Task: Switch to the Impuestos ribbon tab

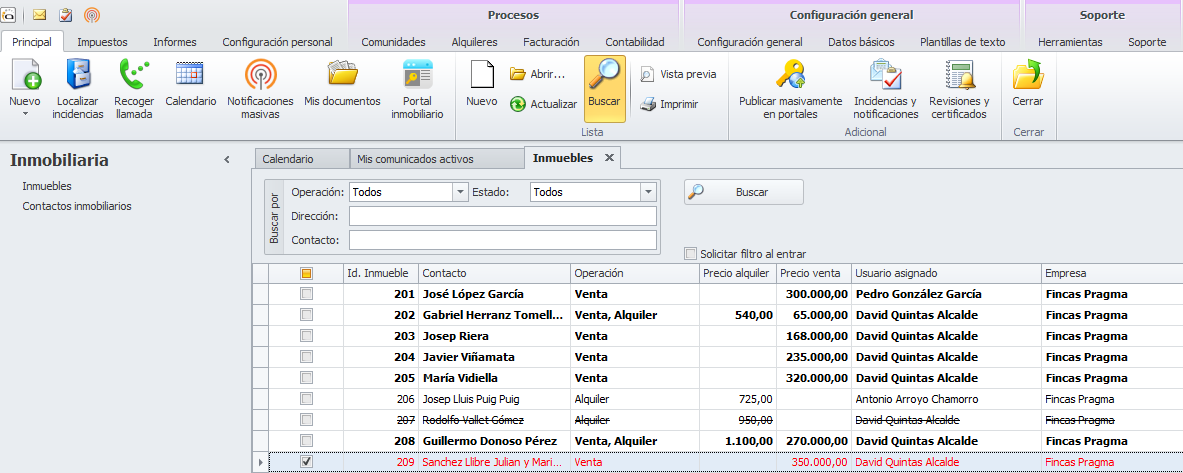Action: [x=103, y=42]
